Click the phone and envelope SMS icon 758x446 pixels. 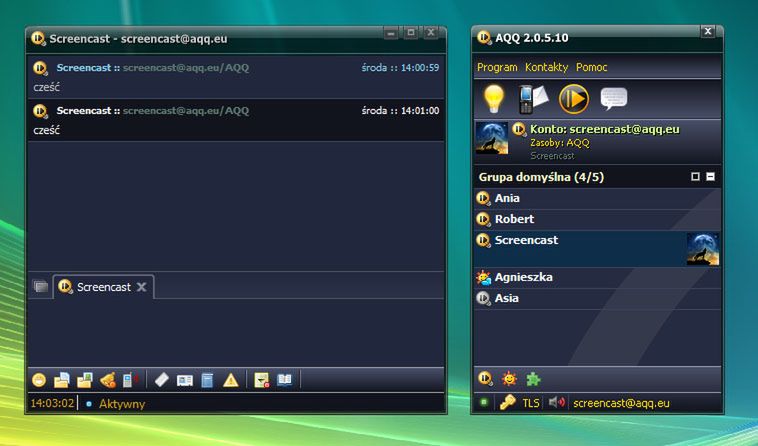pos(533,99)
